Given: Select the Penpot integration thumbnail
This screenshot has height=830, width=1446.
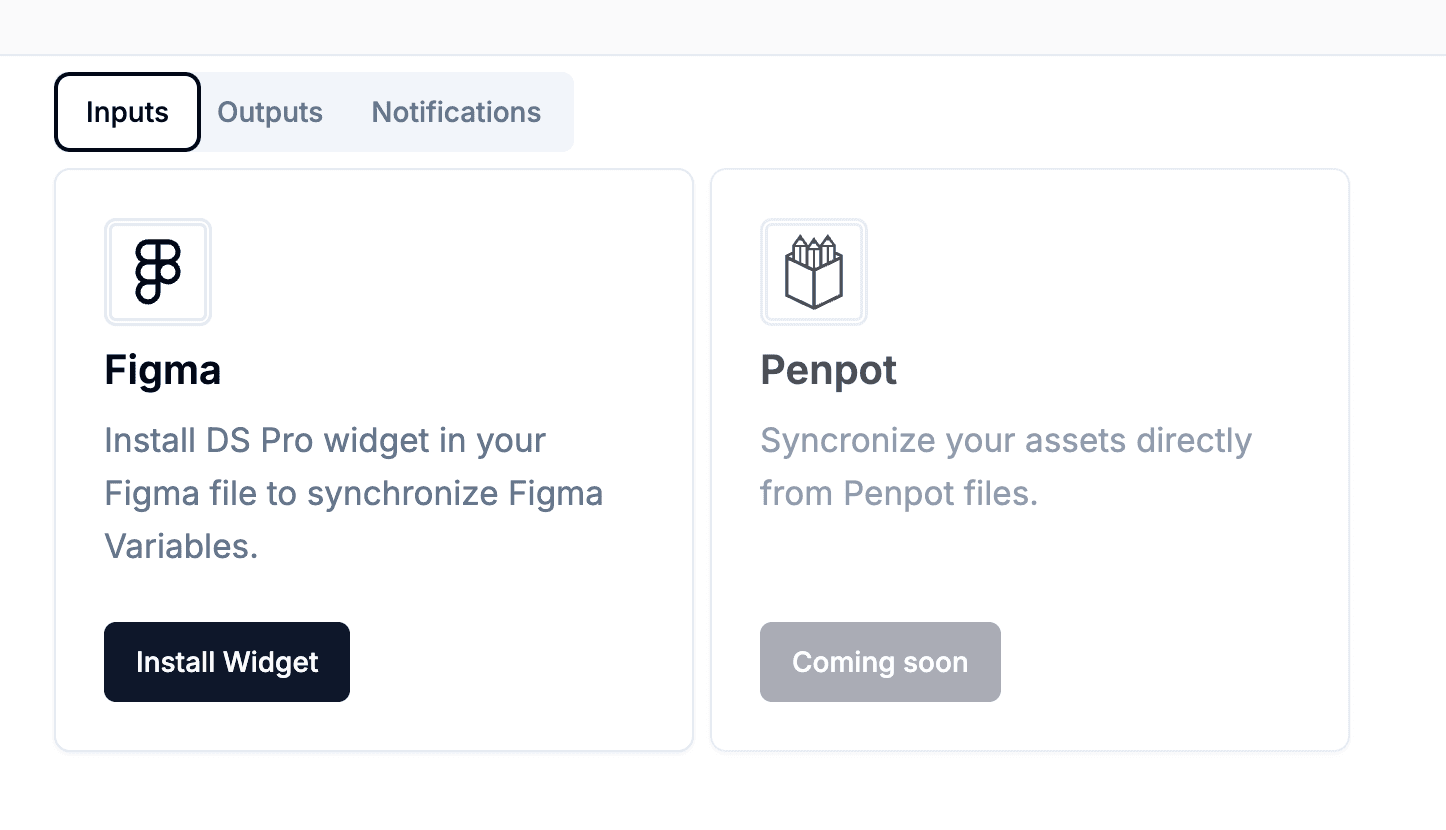Looking at the screenshot, I should pos(813,271).
